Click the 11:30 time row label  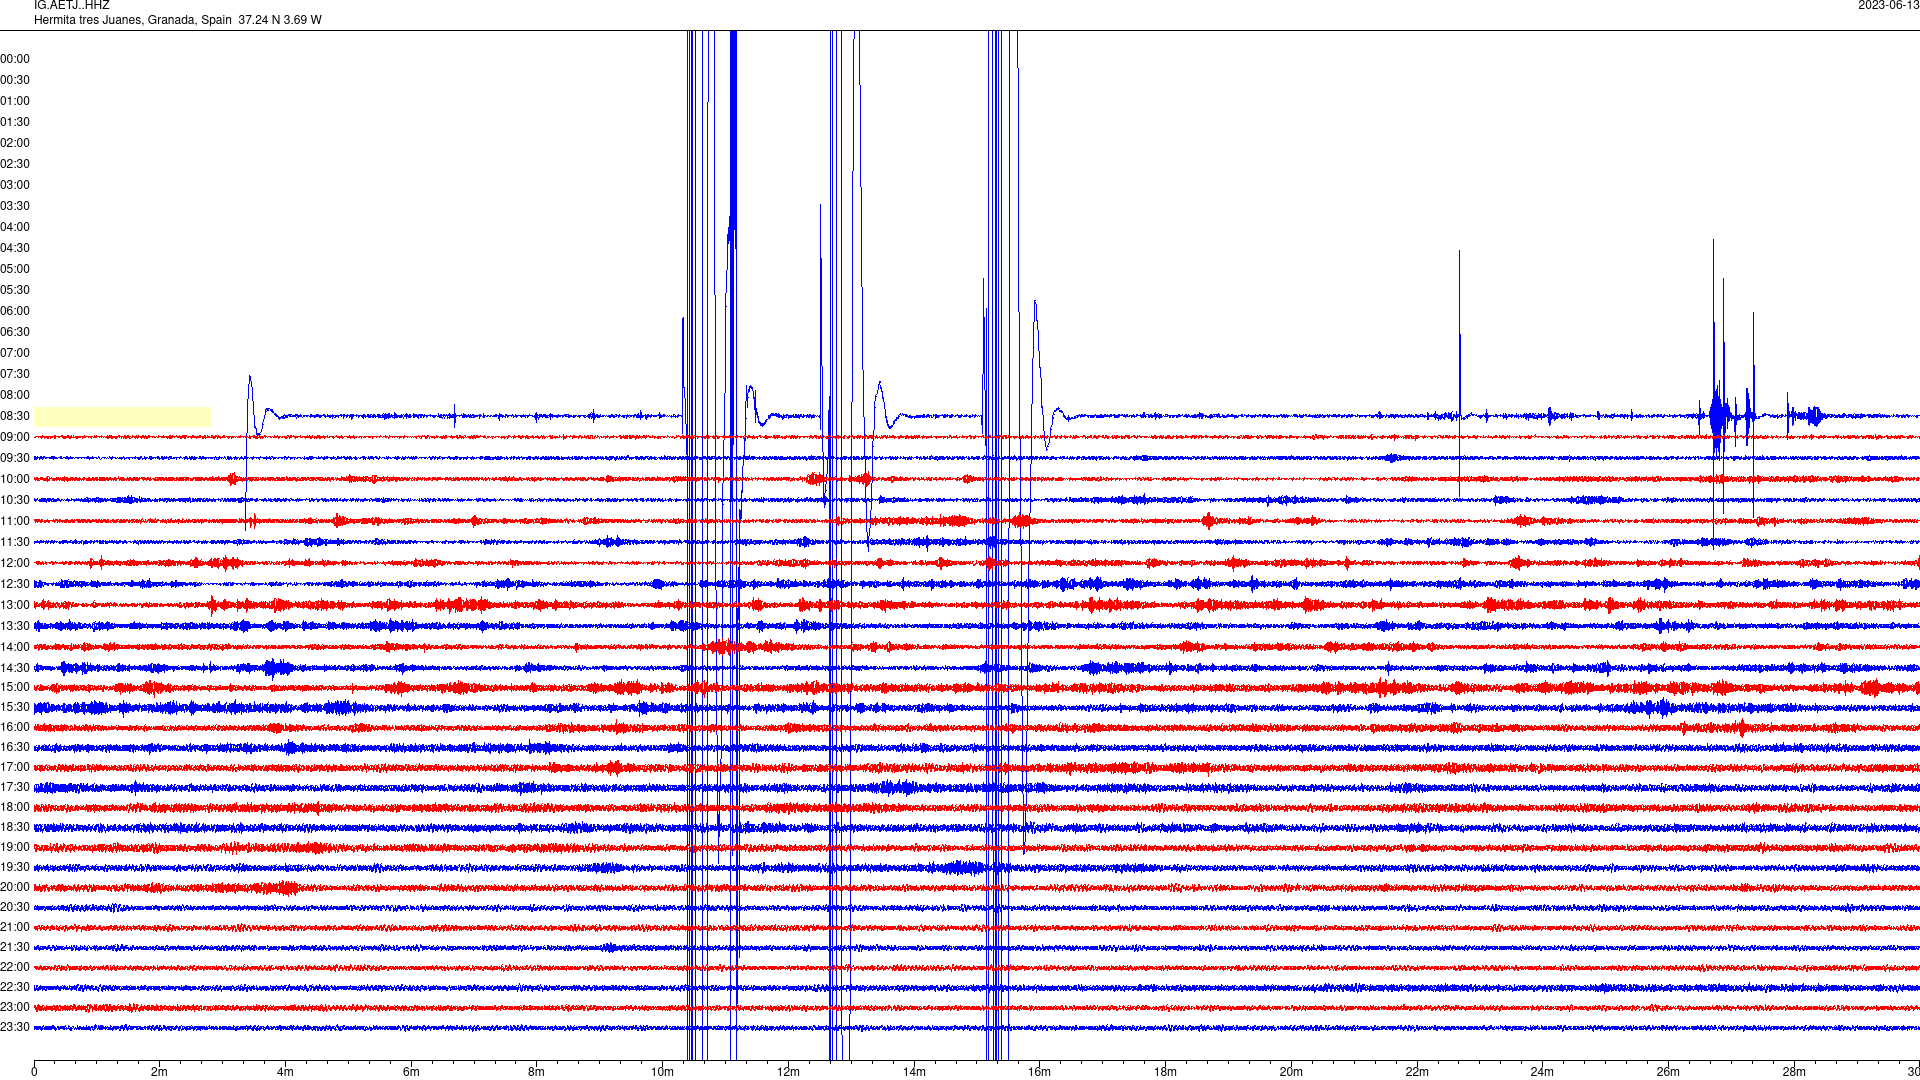point(15,542)
